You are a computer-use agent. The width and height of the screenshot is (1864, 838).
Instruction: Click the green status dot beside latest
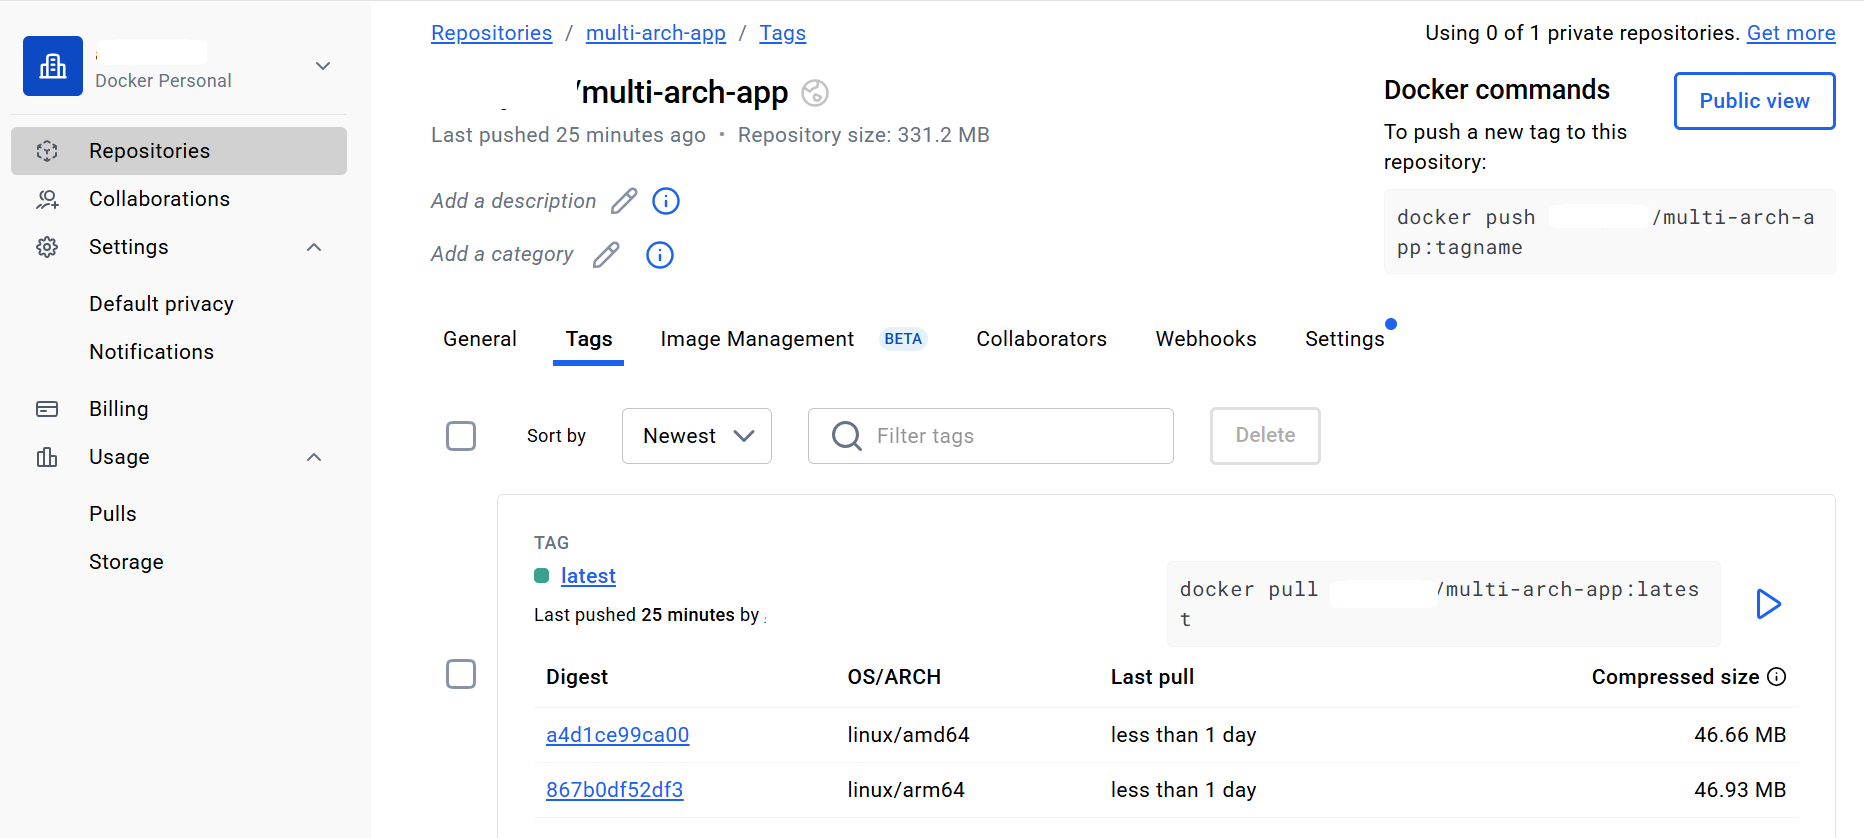point(542,576)
